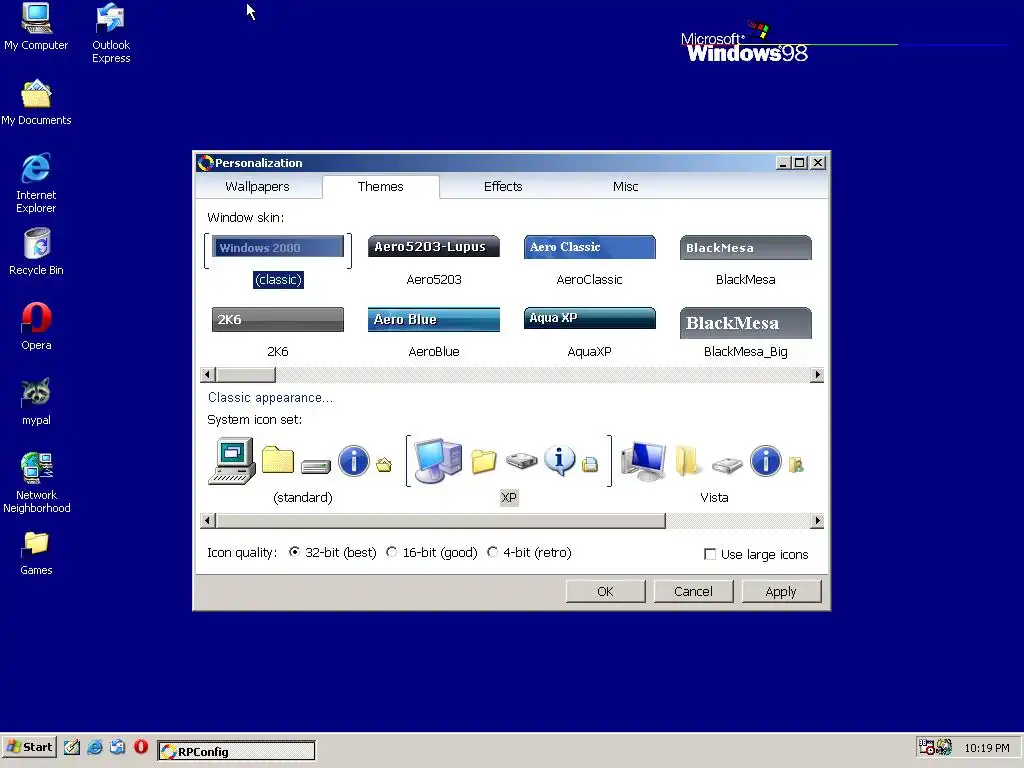Select the standard system icon set
The width and height of the screenshot is (1024, 768).
pyautogui.click(x=302, y=470)
